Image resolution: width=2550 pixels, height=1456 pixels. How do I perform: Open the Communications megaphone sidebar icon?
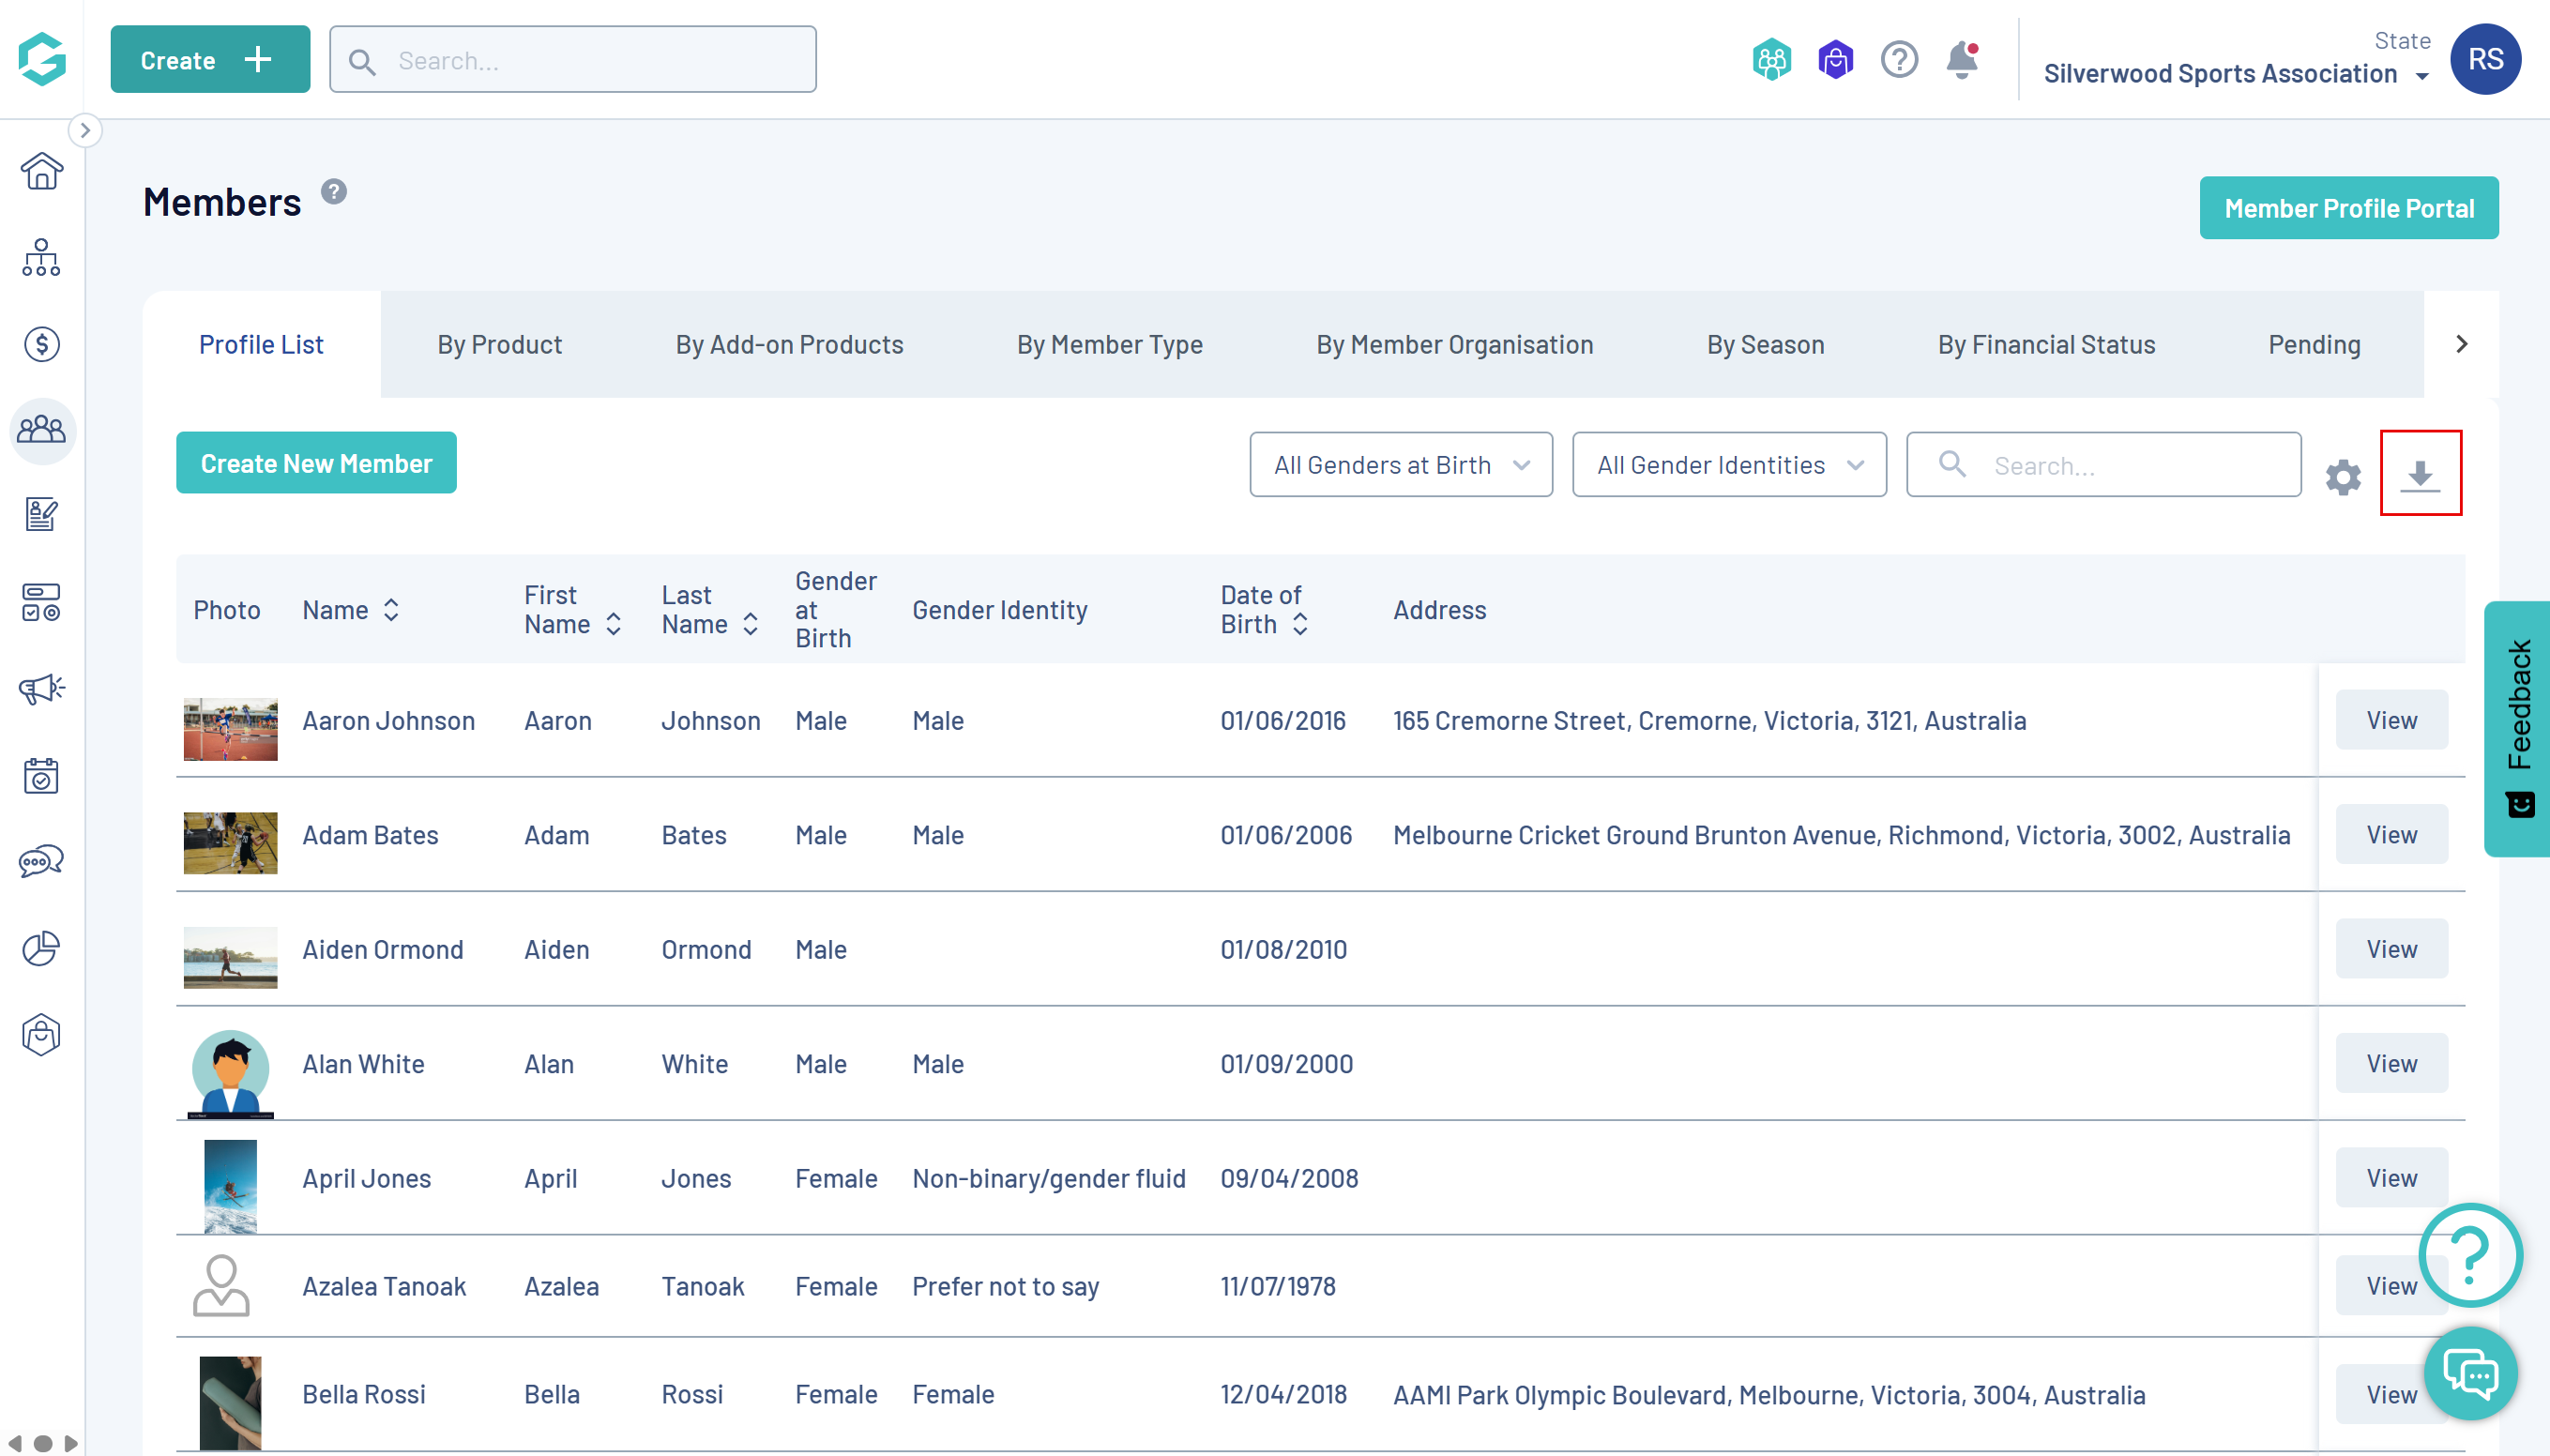point(41,689)
